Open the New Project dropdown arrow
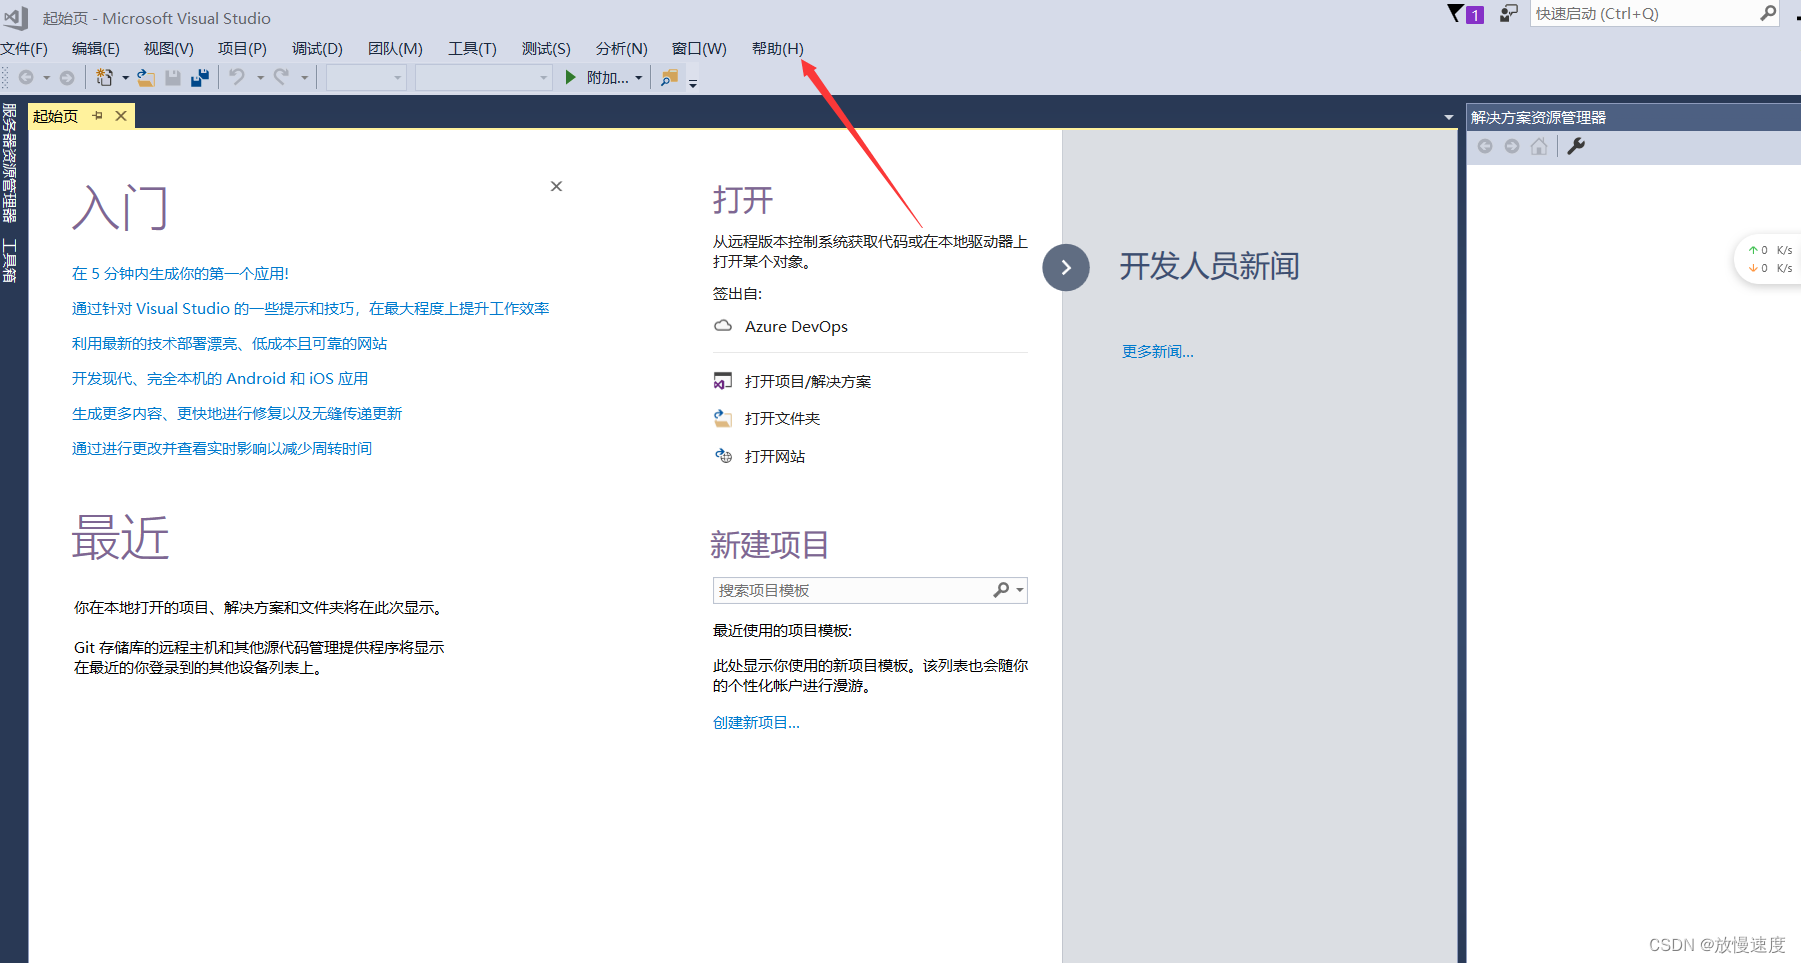1801x963 pixels. click(x=125, y=77)
